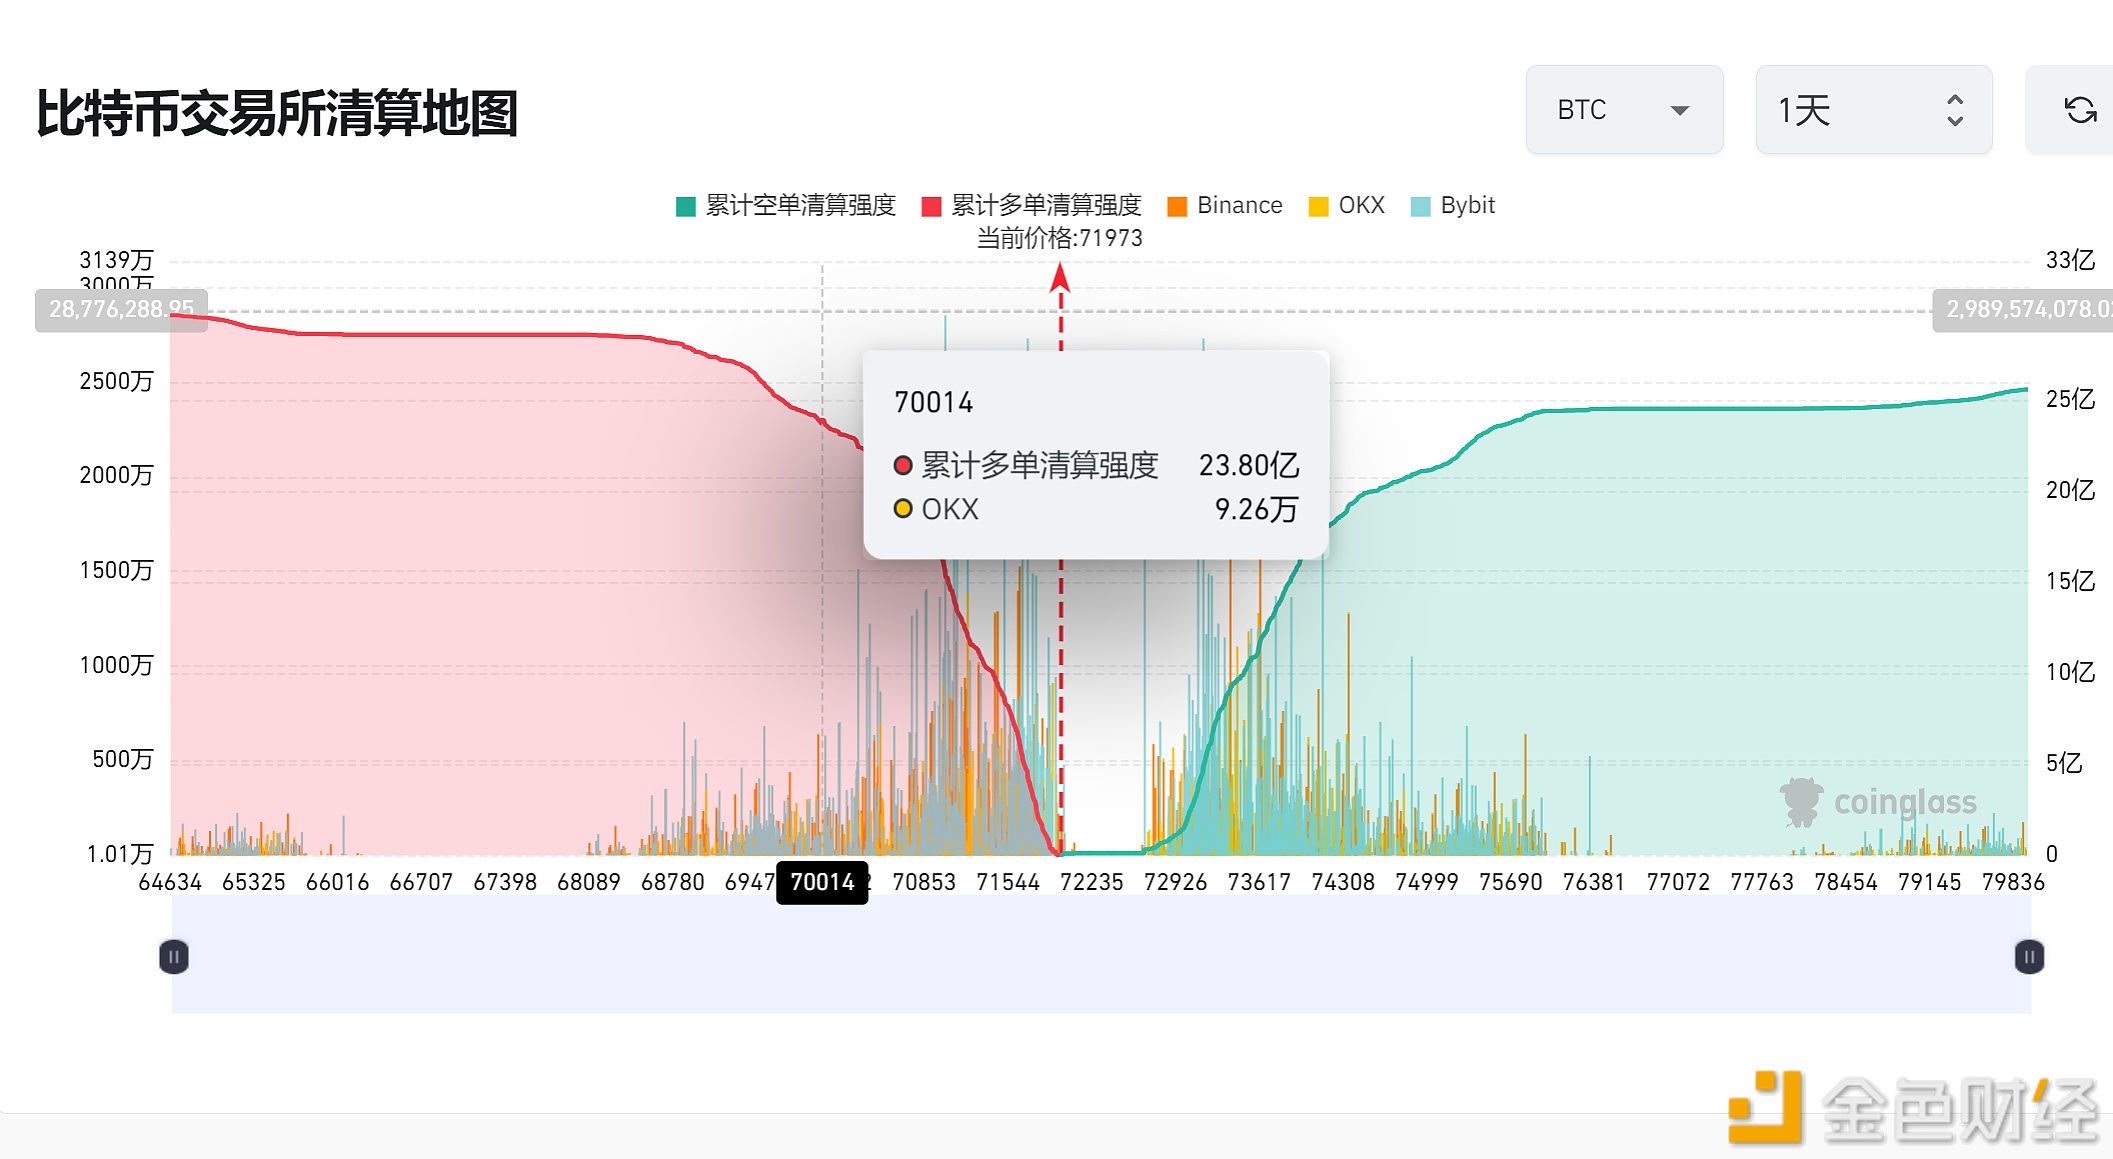The image size is (2113, 1159).
Task: Click the 当前价格:71973 label
Action: pos(1059,238)
